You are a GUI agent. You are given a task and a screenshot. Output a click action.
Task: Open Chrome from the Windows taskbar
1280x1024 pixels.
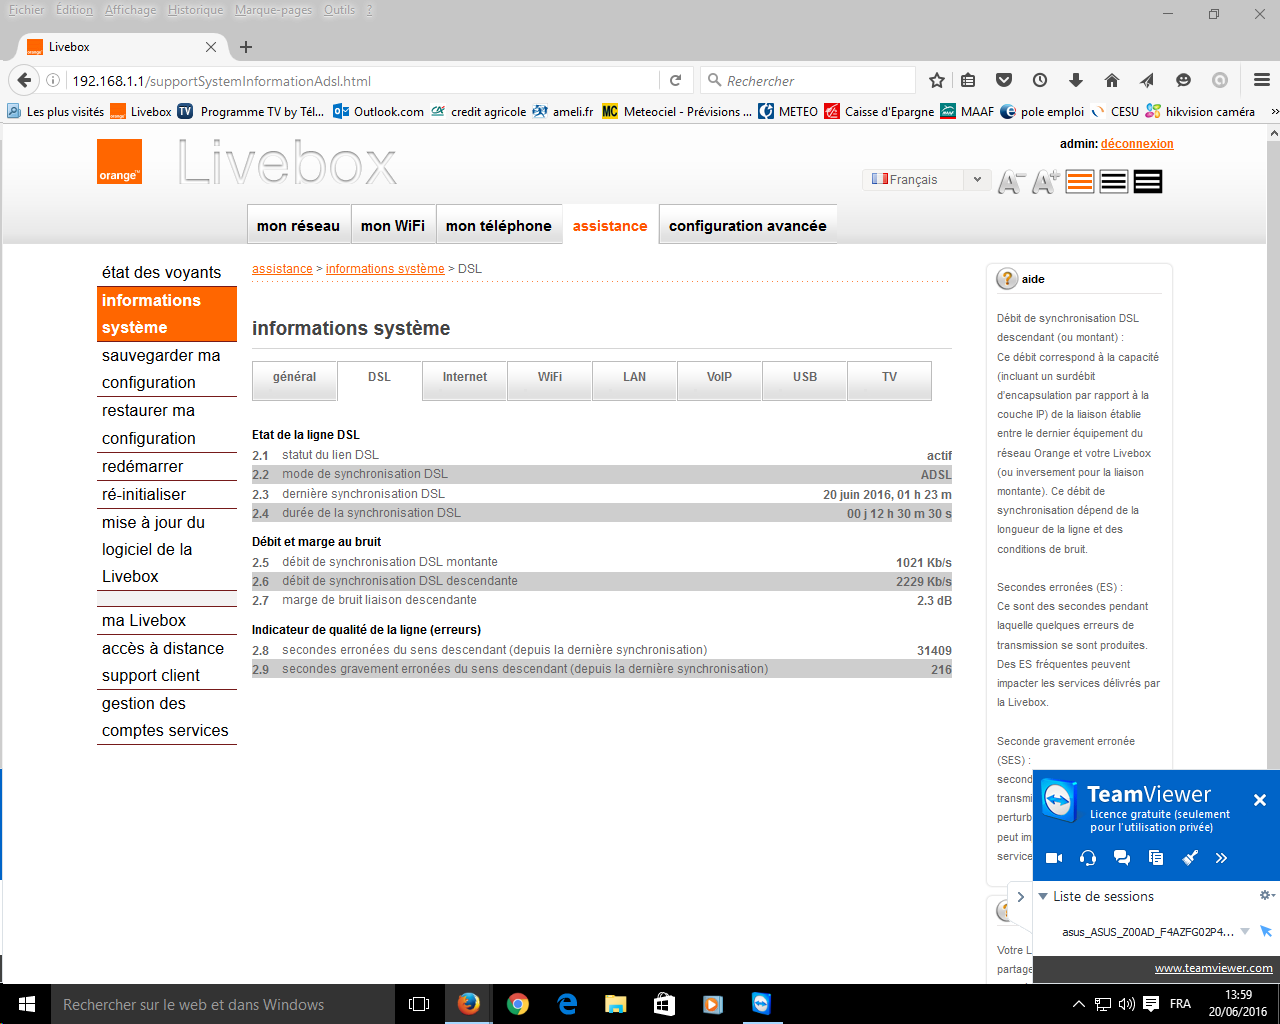point(517,1004)
